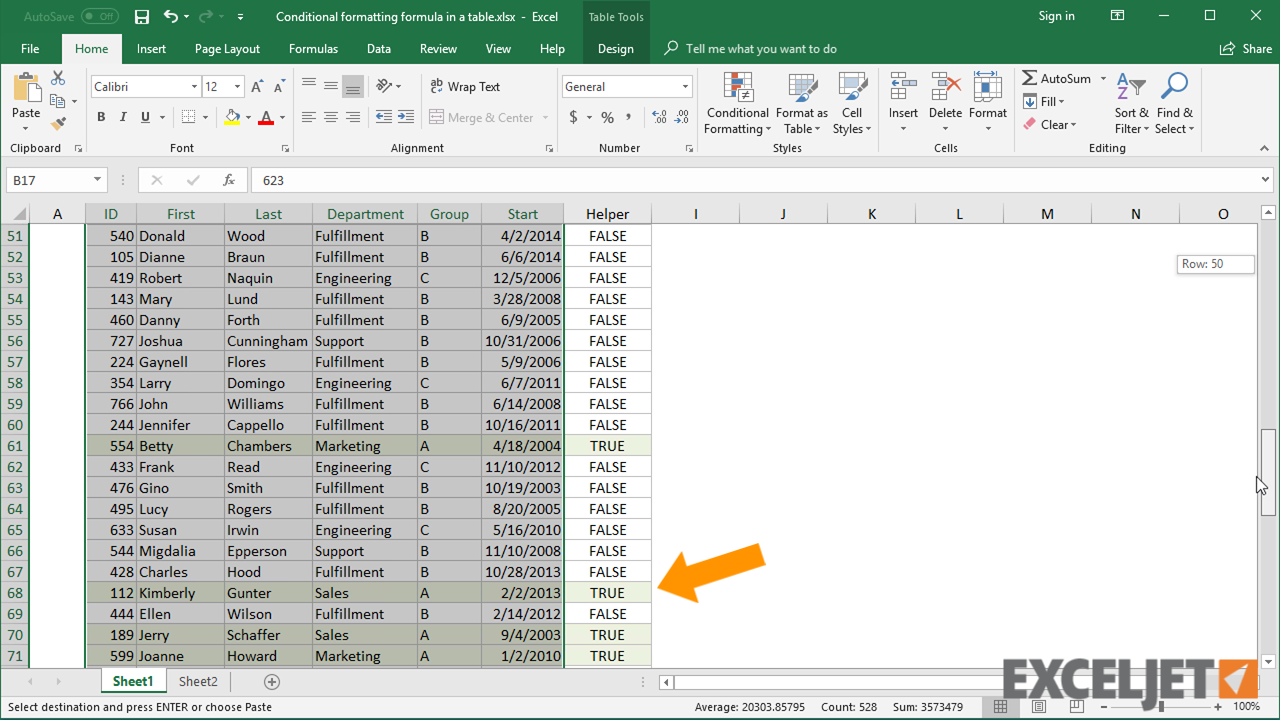Screen dimensions: 1280x720
Task: Toggle italic formatting
Action: coord(121,117)
